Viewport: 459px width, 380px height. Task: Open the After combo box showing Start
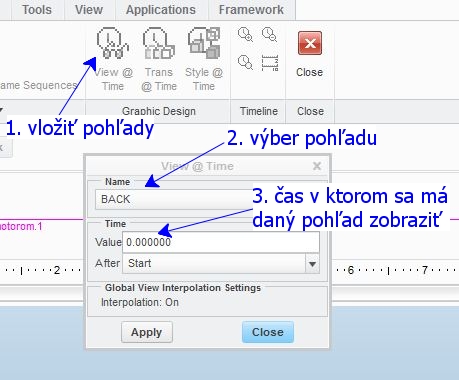221,264
